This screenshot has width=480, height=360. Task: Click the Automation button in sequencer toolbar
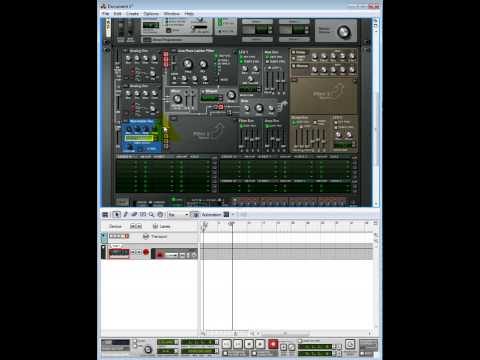tap(211, 215)
